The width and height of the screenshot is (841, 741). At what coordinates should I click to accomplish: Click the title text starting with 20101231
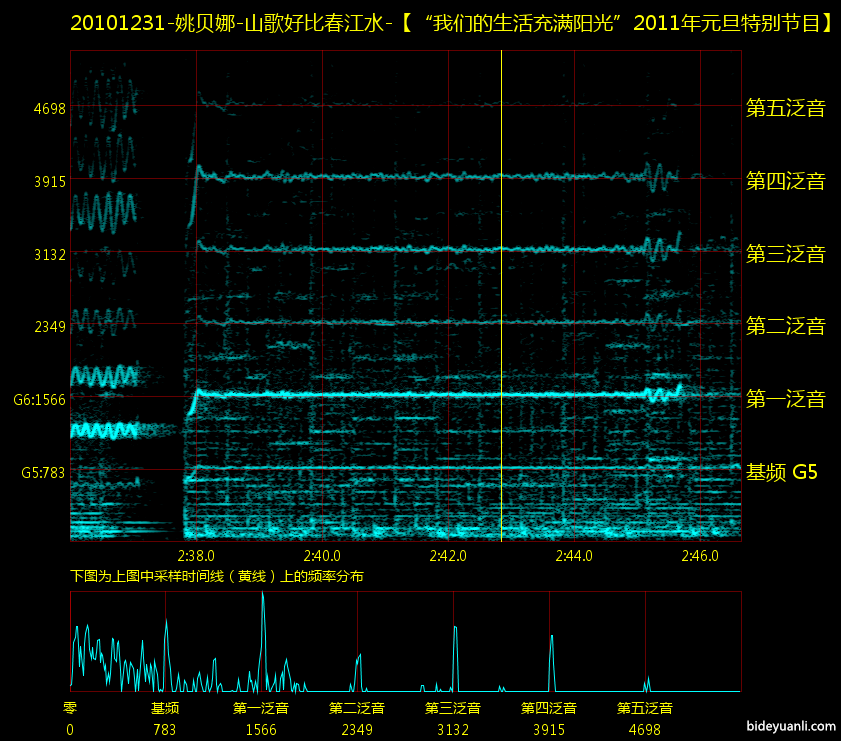[452, 24]
